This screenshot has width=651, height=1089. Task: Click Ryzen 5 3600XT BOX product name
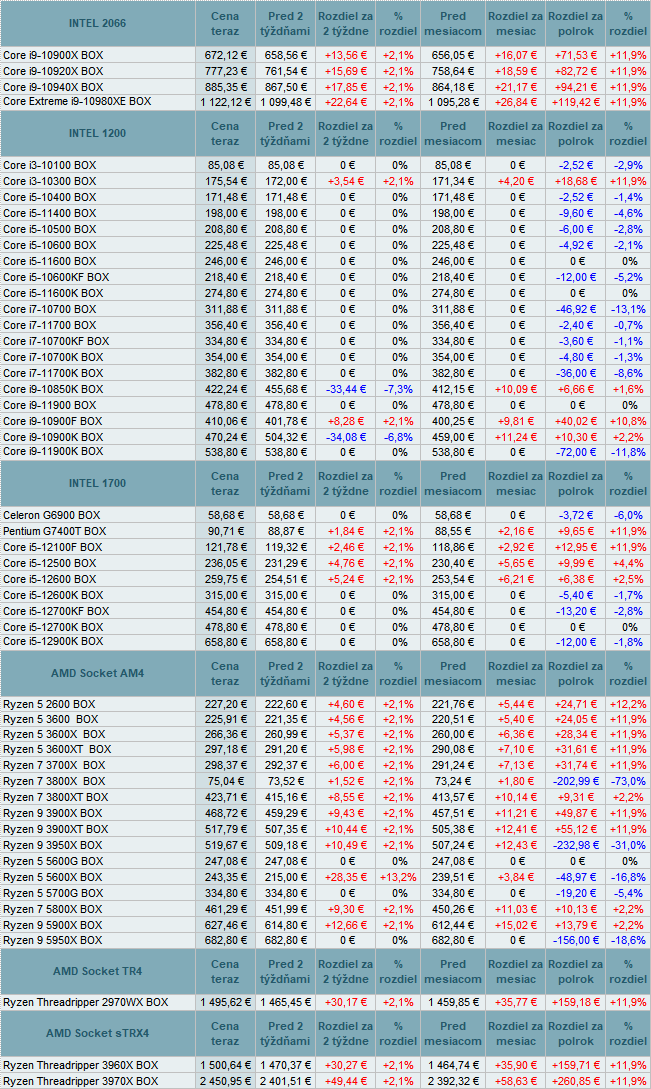click(x=57, y=749)
